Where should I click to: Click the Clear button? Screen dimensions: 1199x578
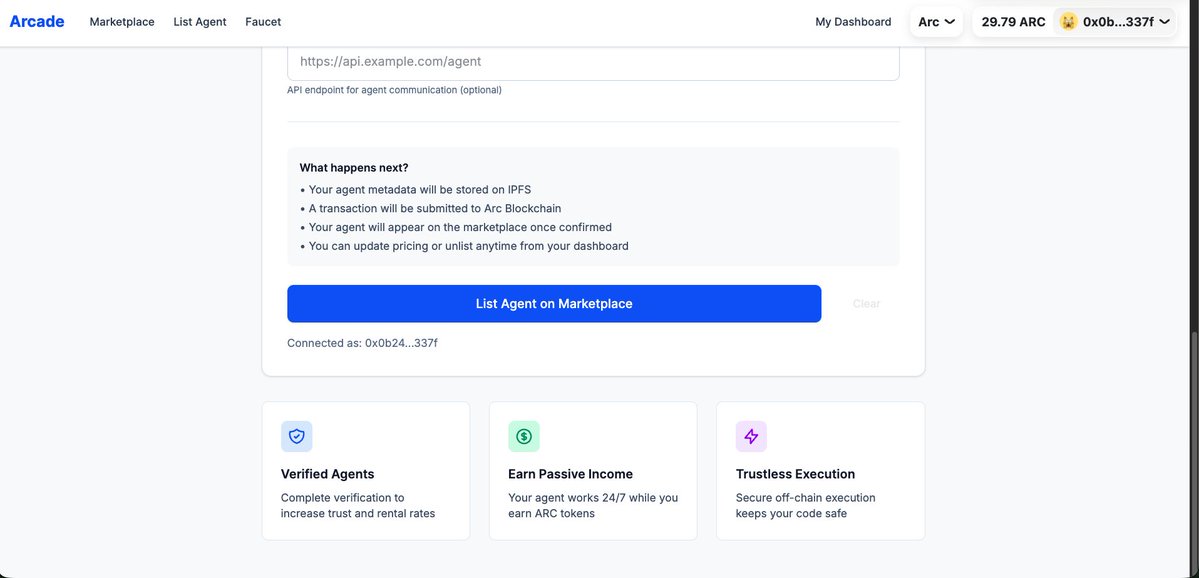click(x=866, y=304)
